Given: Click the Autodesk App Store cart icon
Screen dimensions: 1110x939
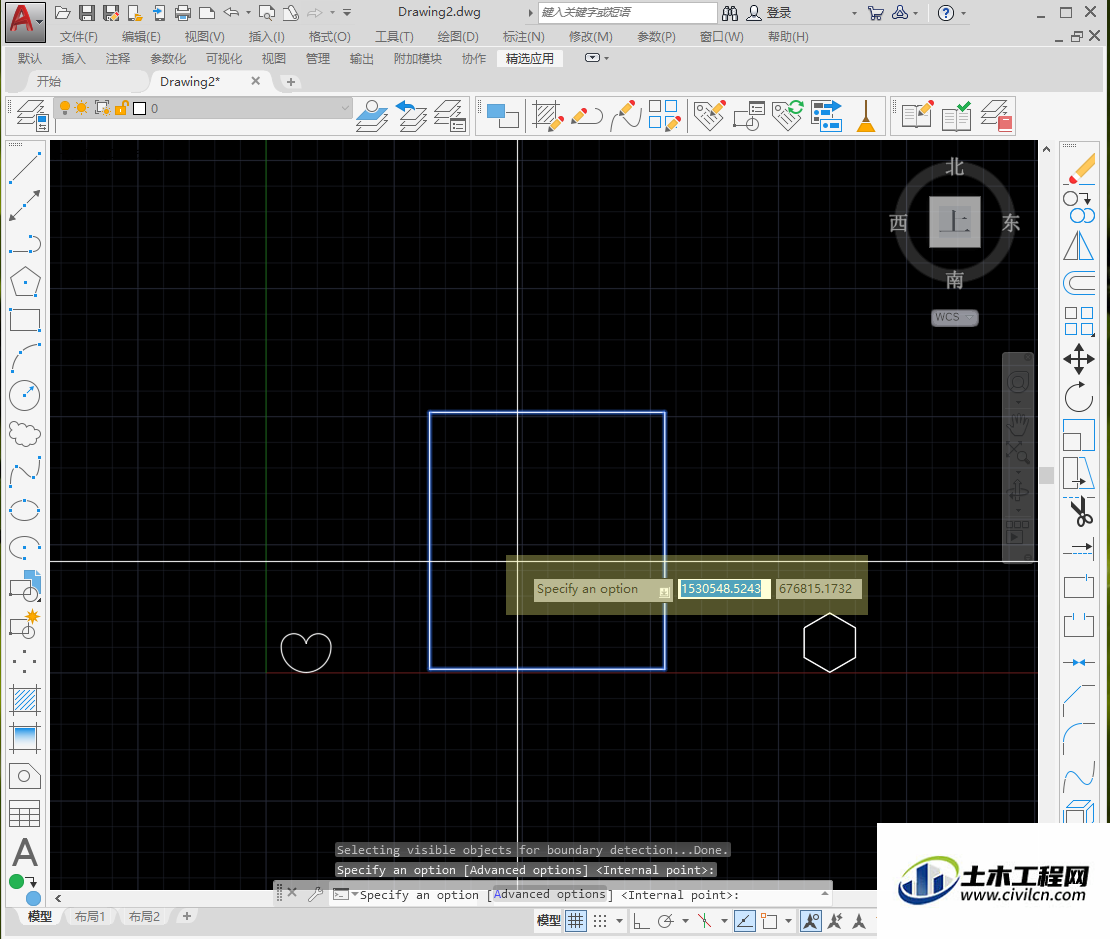Looking at the screenshot, I should coord(876,13).
